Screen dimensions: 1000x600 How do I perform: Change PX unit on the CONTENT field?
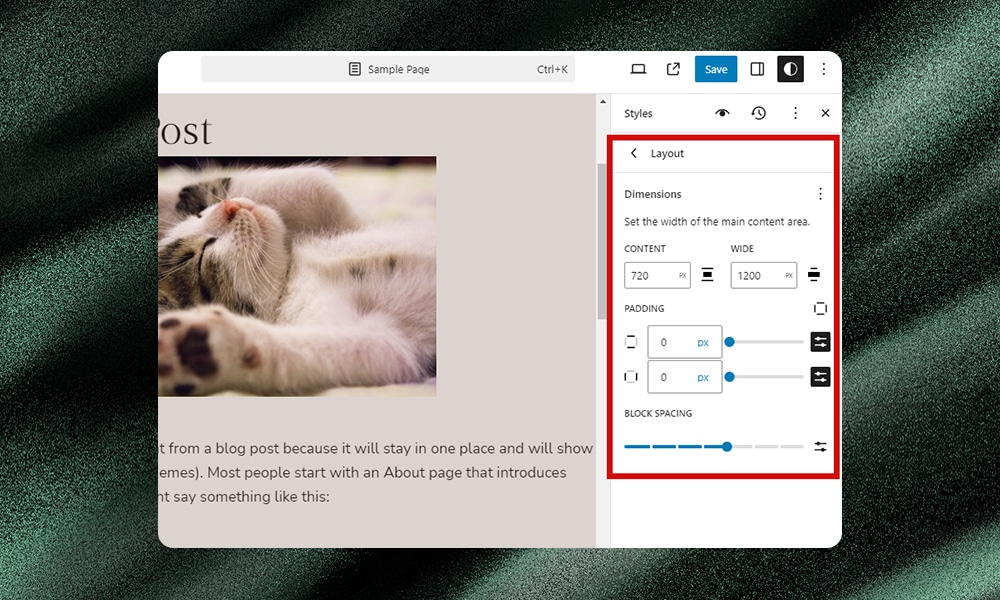681,275
